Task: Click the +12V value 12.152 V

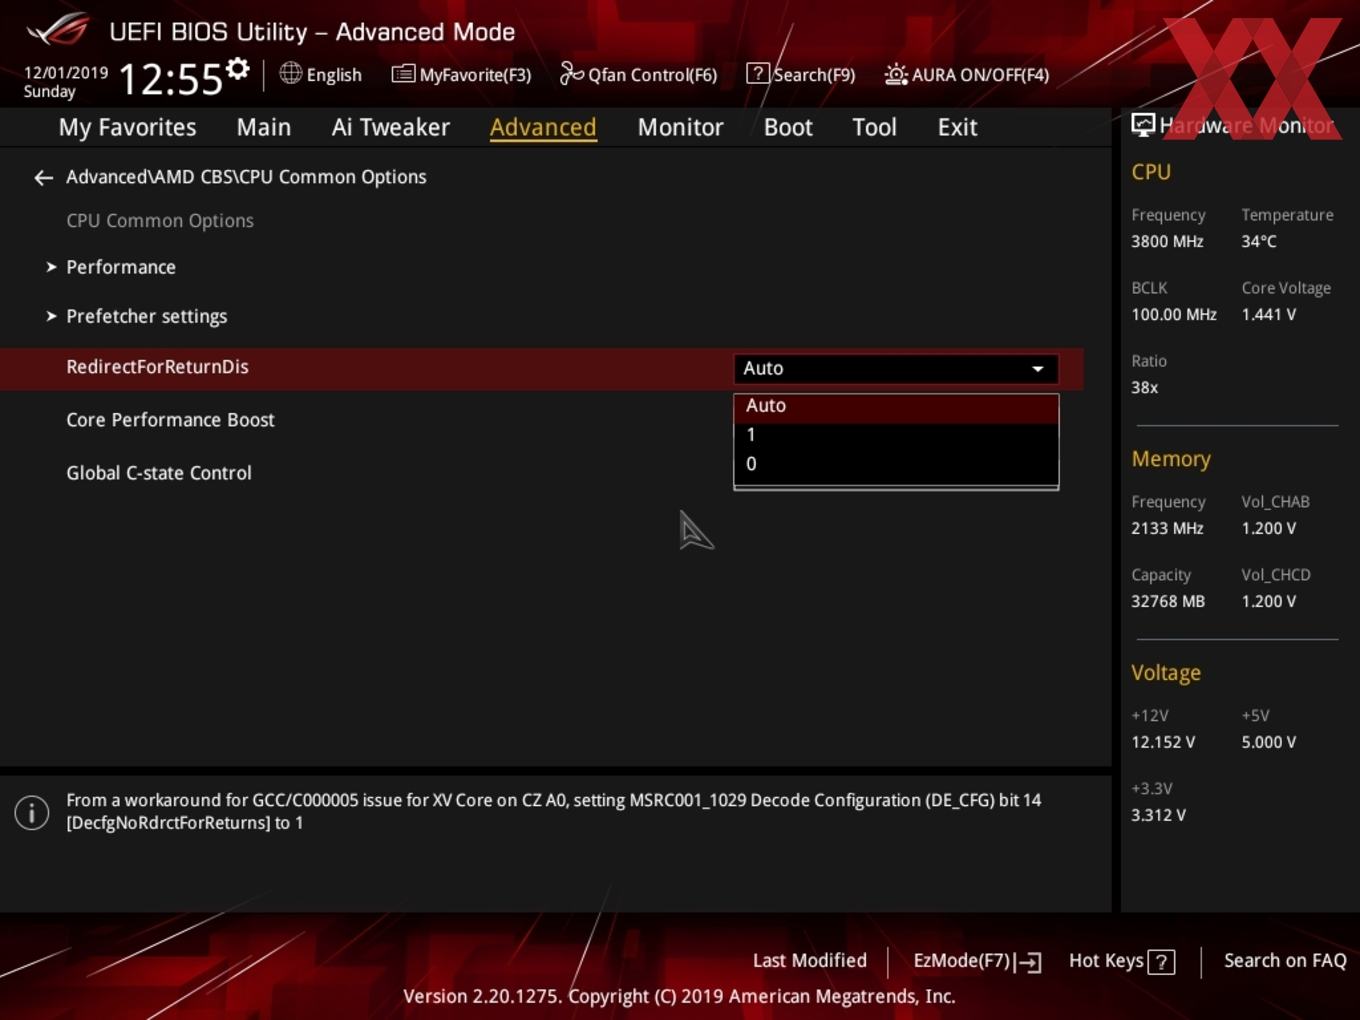Action: pyautogui.click(x=1163, y=743)
